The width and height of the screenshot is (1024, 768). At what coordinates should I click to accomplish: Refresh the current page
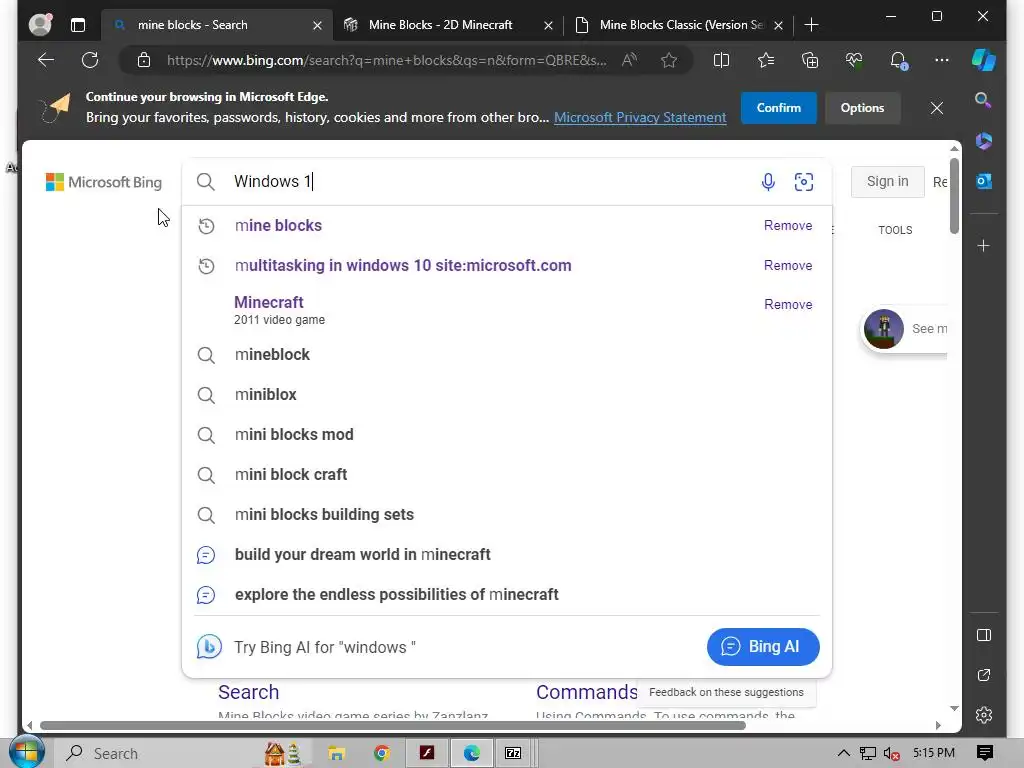click(x=90, y=60)
